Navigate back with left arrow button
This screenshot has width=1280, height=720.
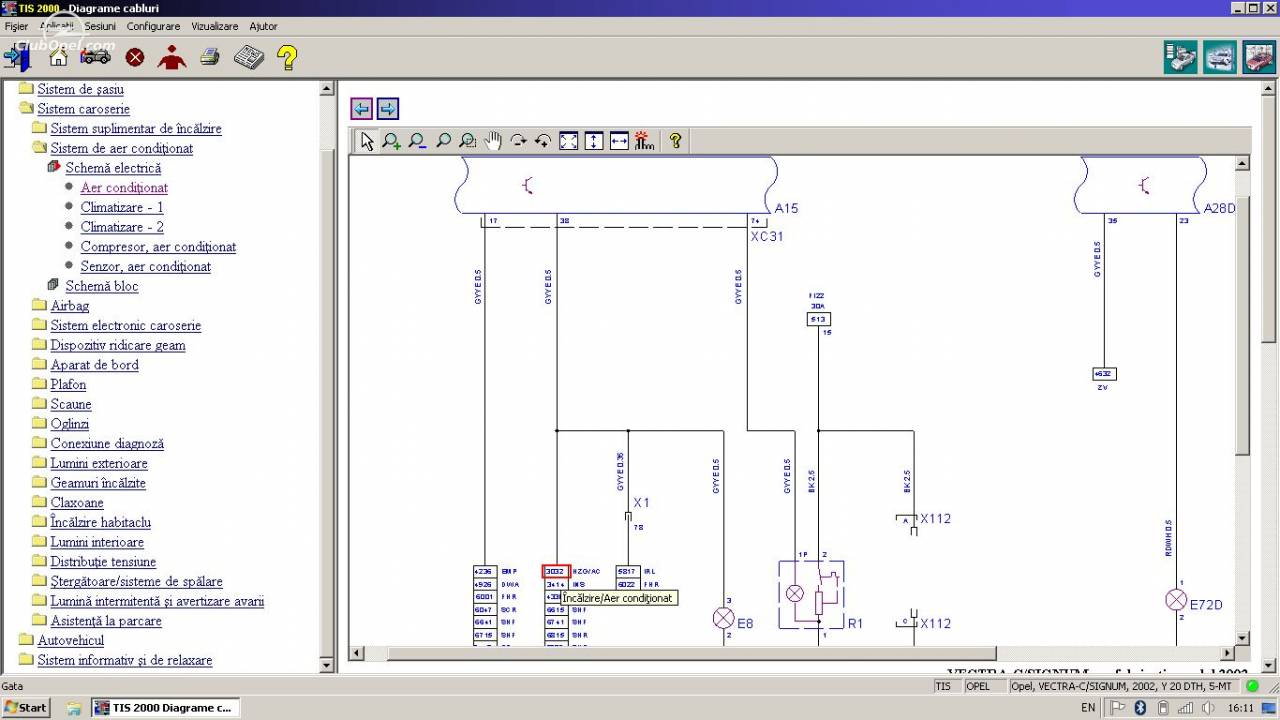coord(362,108)
